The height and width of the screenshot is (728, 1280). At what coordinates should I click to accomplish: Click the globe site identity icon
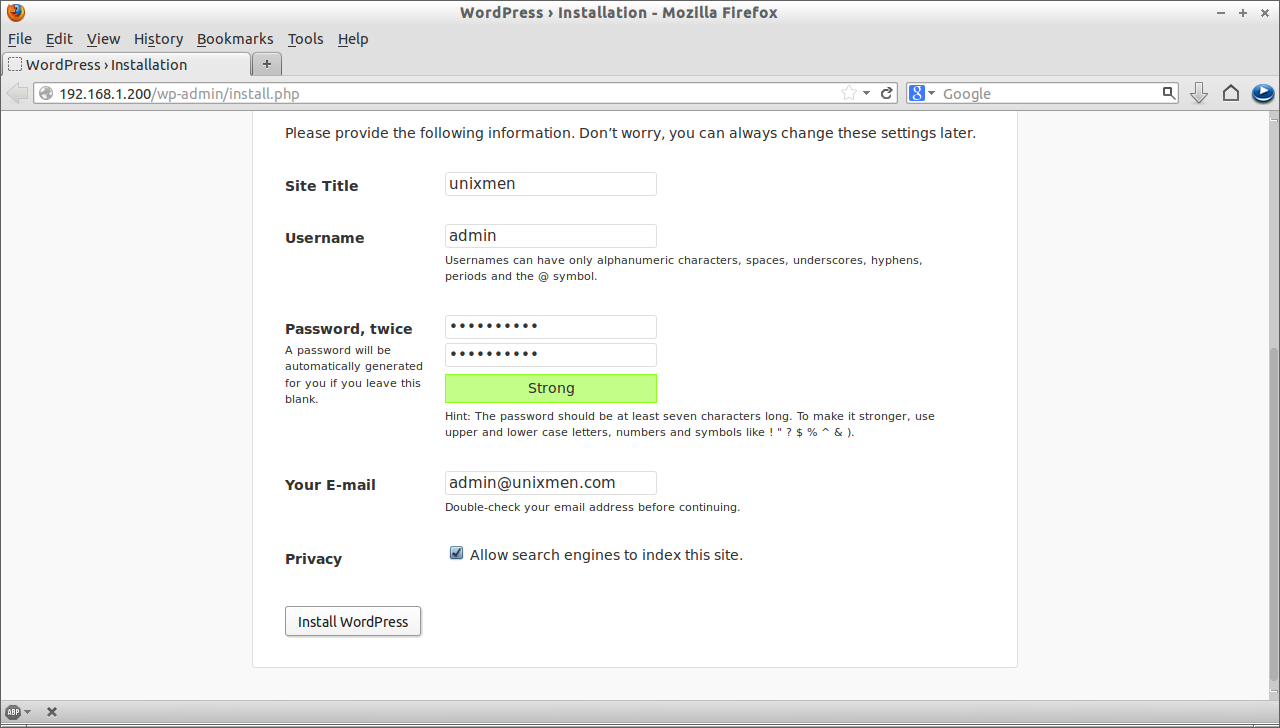[x=46, y=93]
